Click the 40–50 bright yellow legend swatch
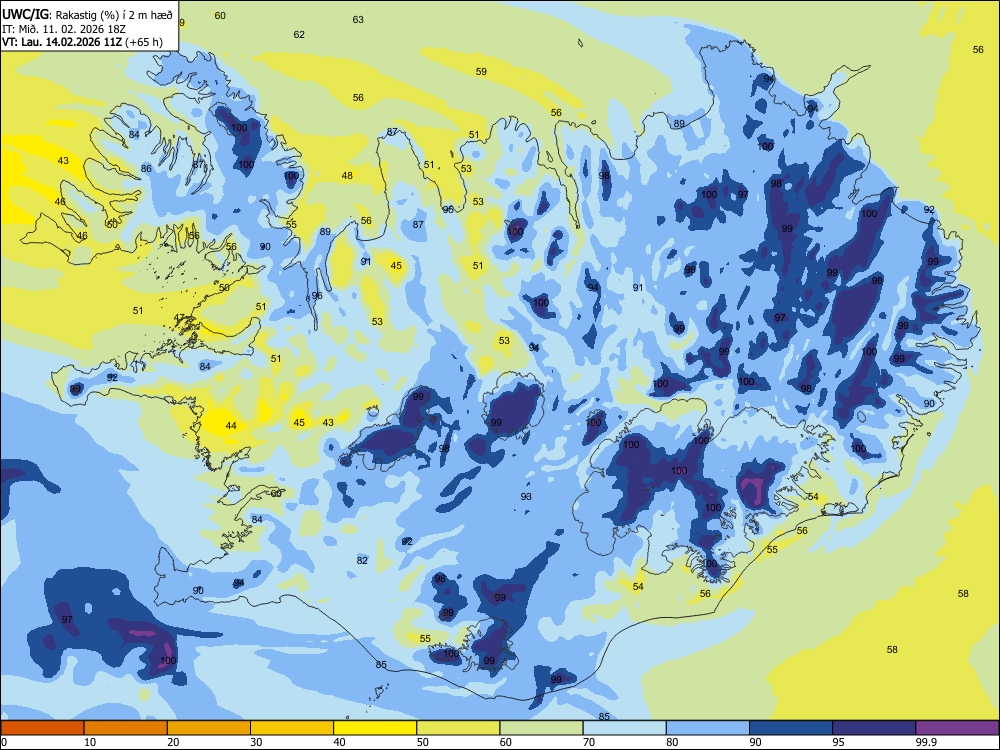This screenshot has height=750, width=1000. click(x=375, y=728)
